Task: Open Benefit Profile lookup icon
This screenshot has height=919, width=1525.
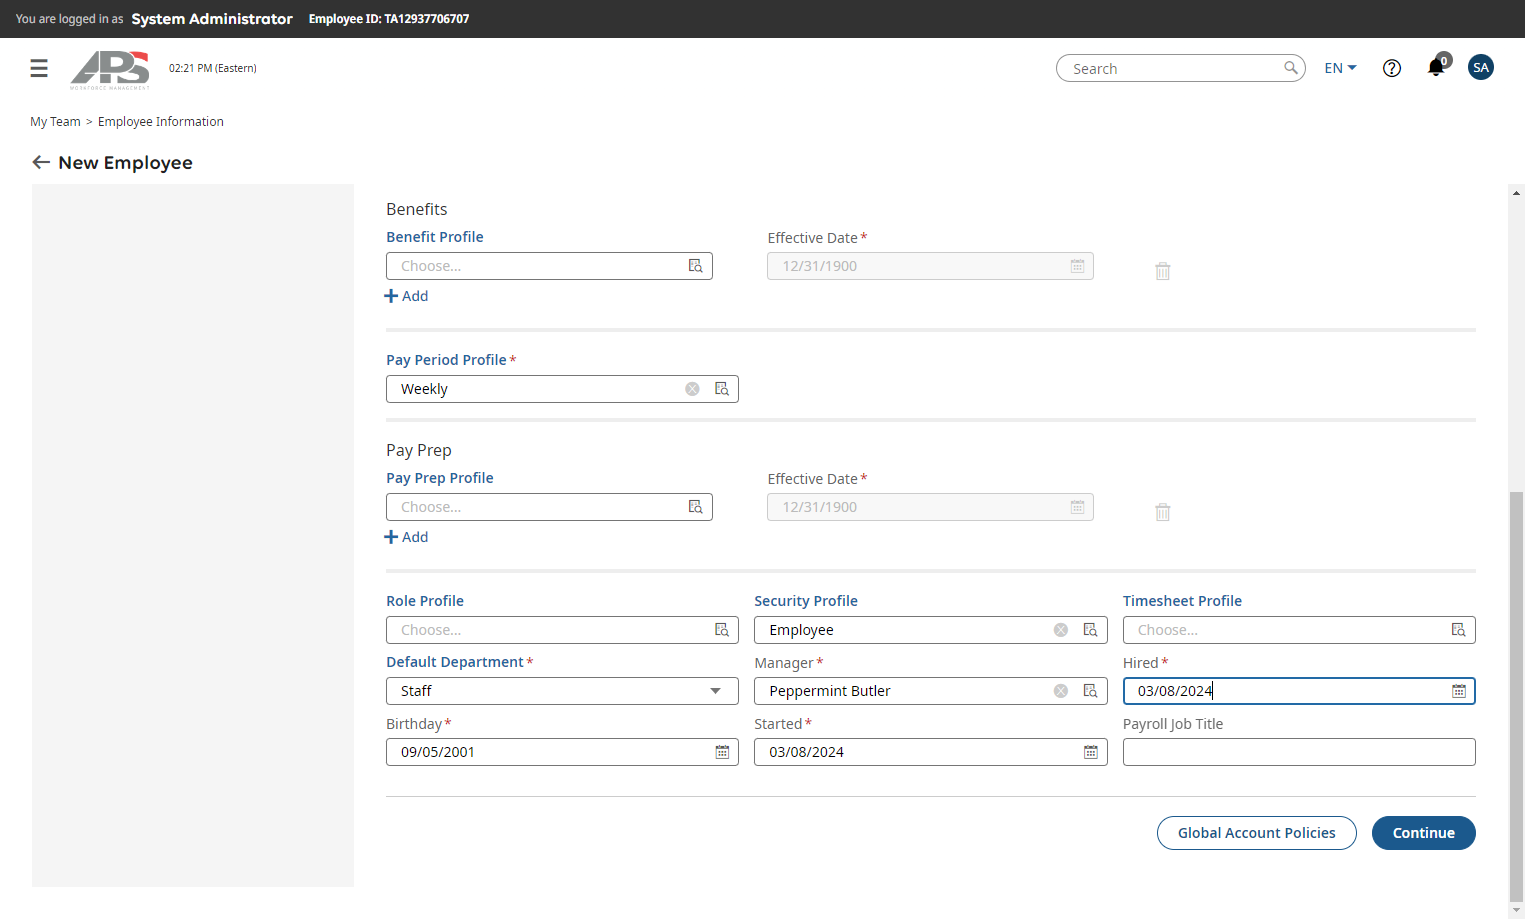Action: point(695,266)
